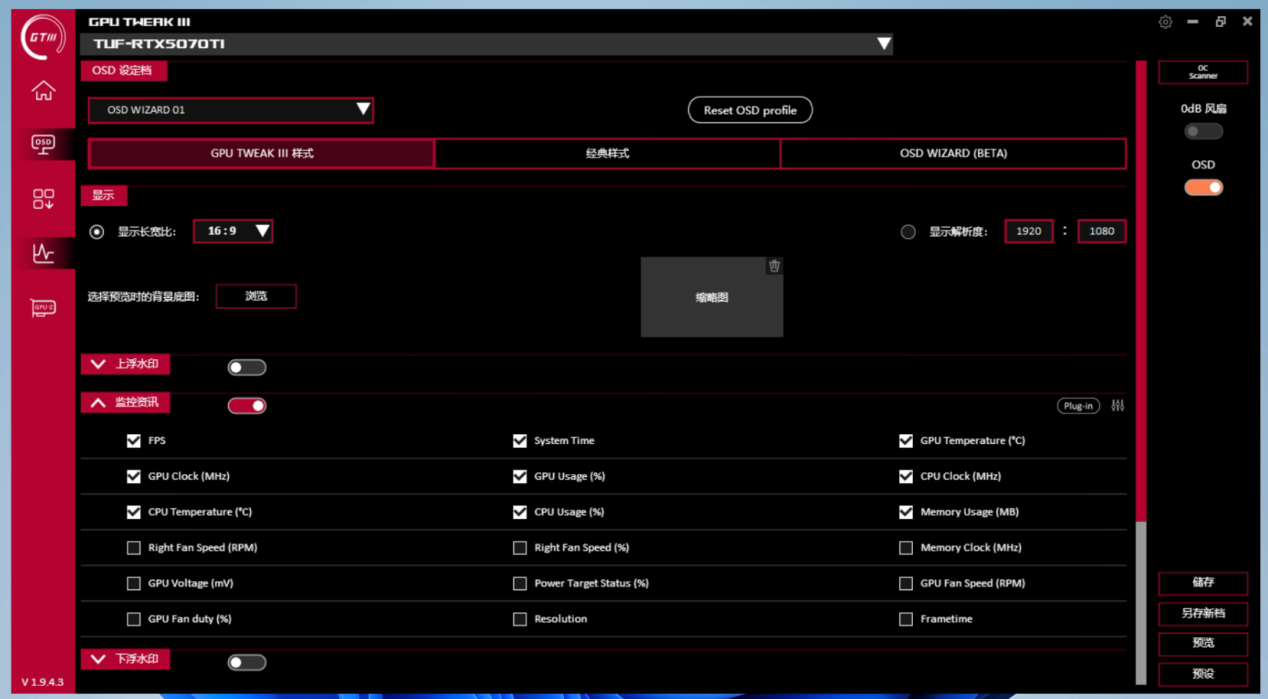1268x699 pixels.
Task: Enable the 0dB fan toggle
Action: pos(1203,131)
